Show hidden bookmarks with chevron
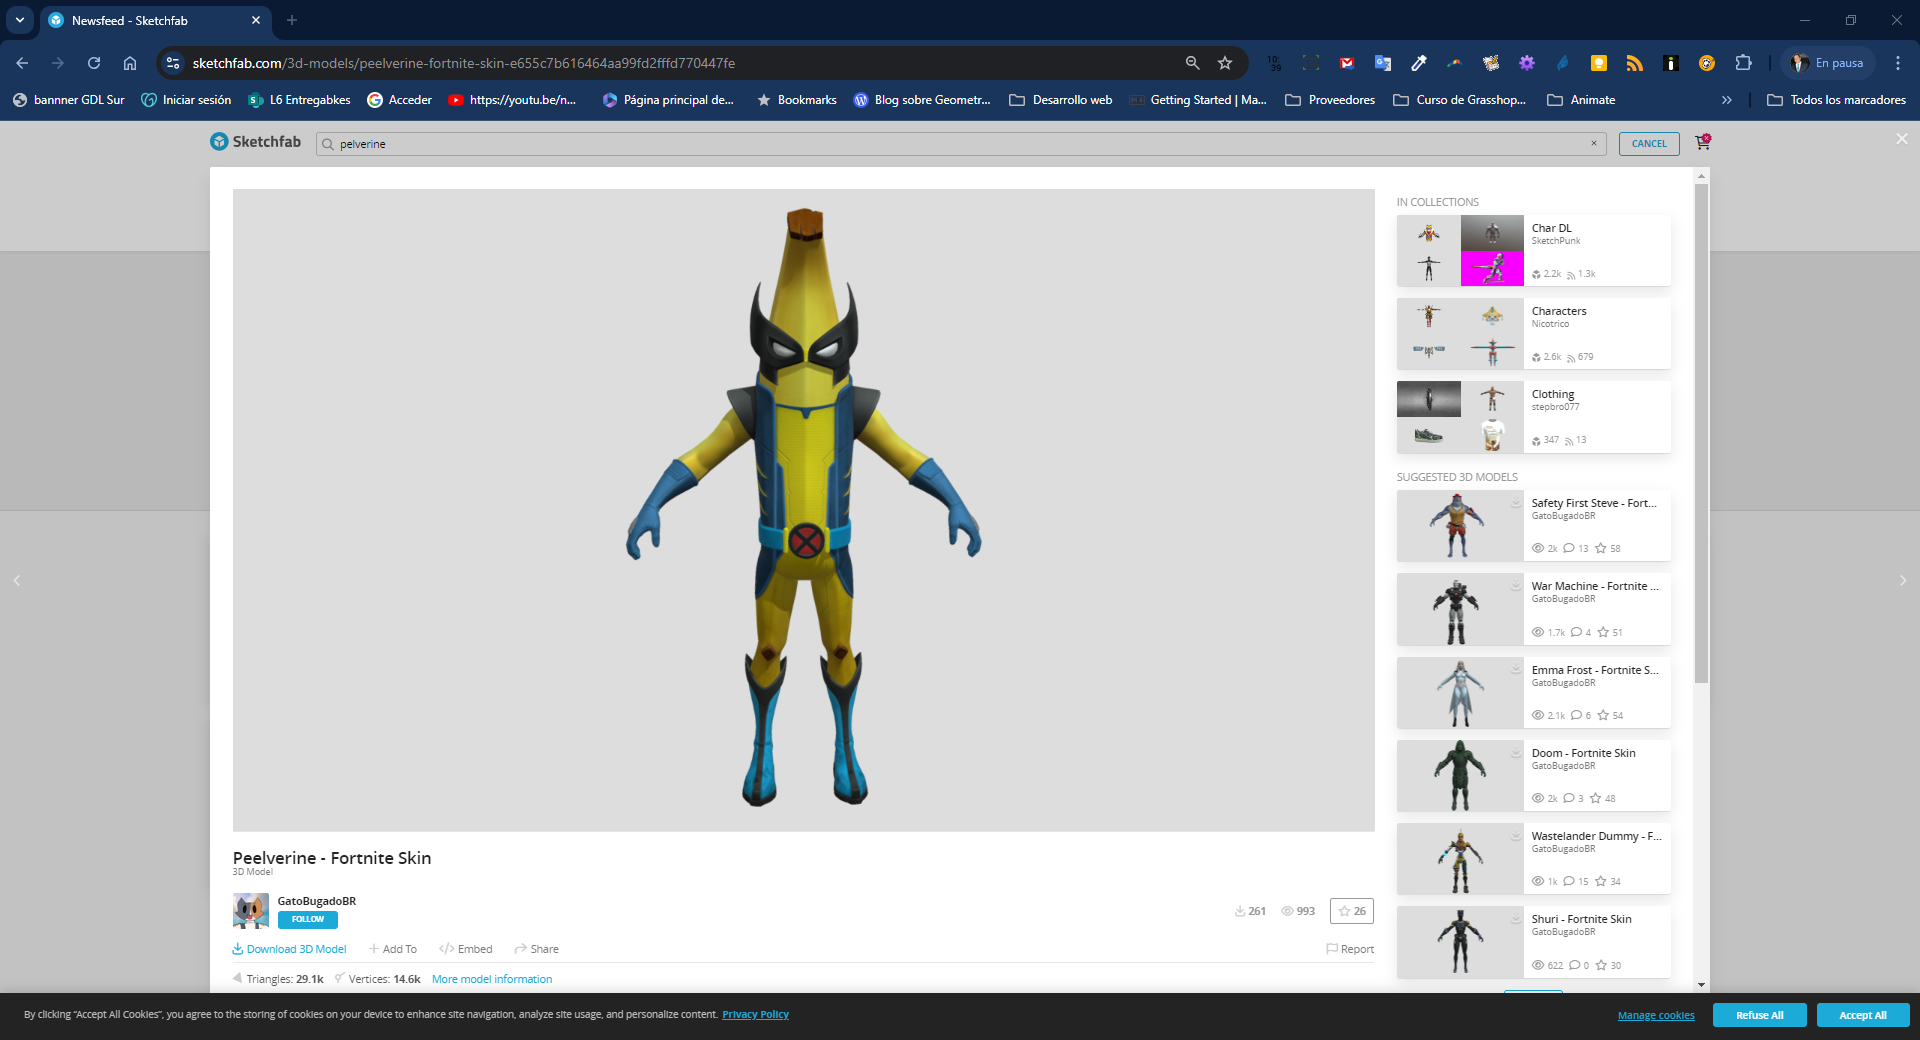 [x=1726, y=100]
